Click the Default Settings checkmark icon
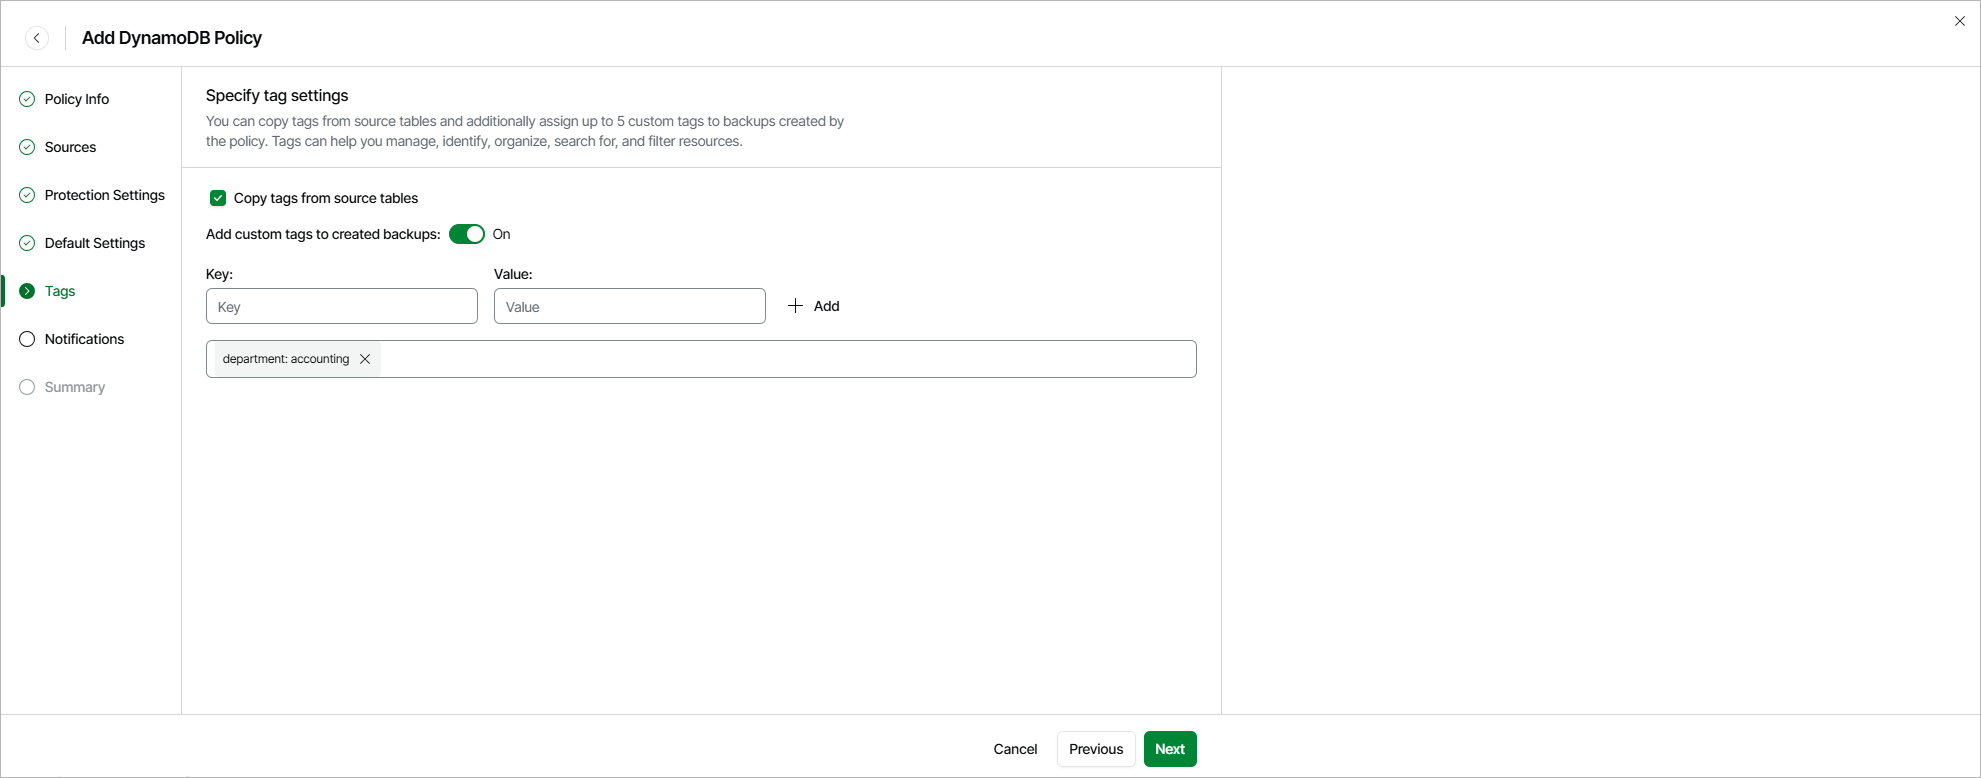Screen dimensions: 1981x778 pyautogui.click(x=27, y=243)
